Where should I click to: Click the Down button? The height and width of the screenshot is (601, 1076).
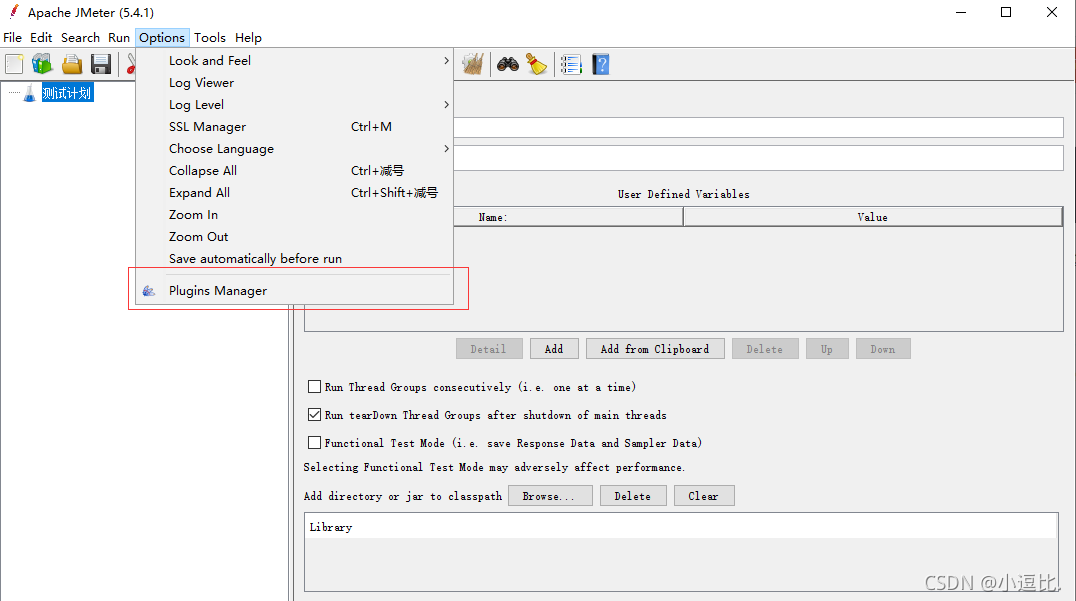coord(883,349)
